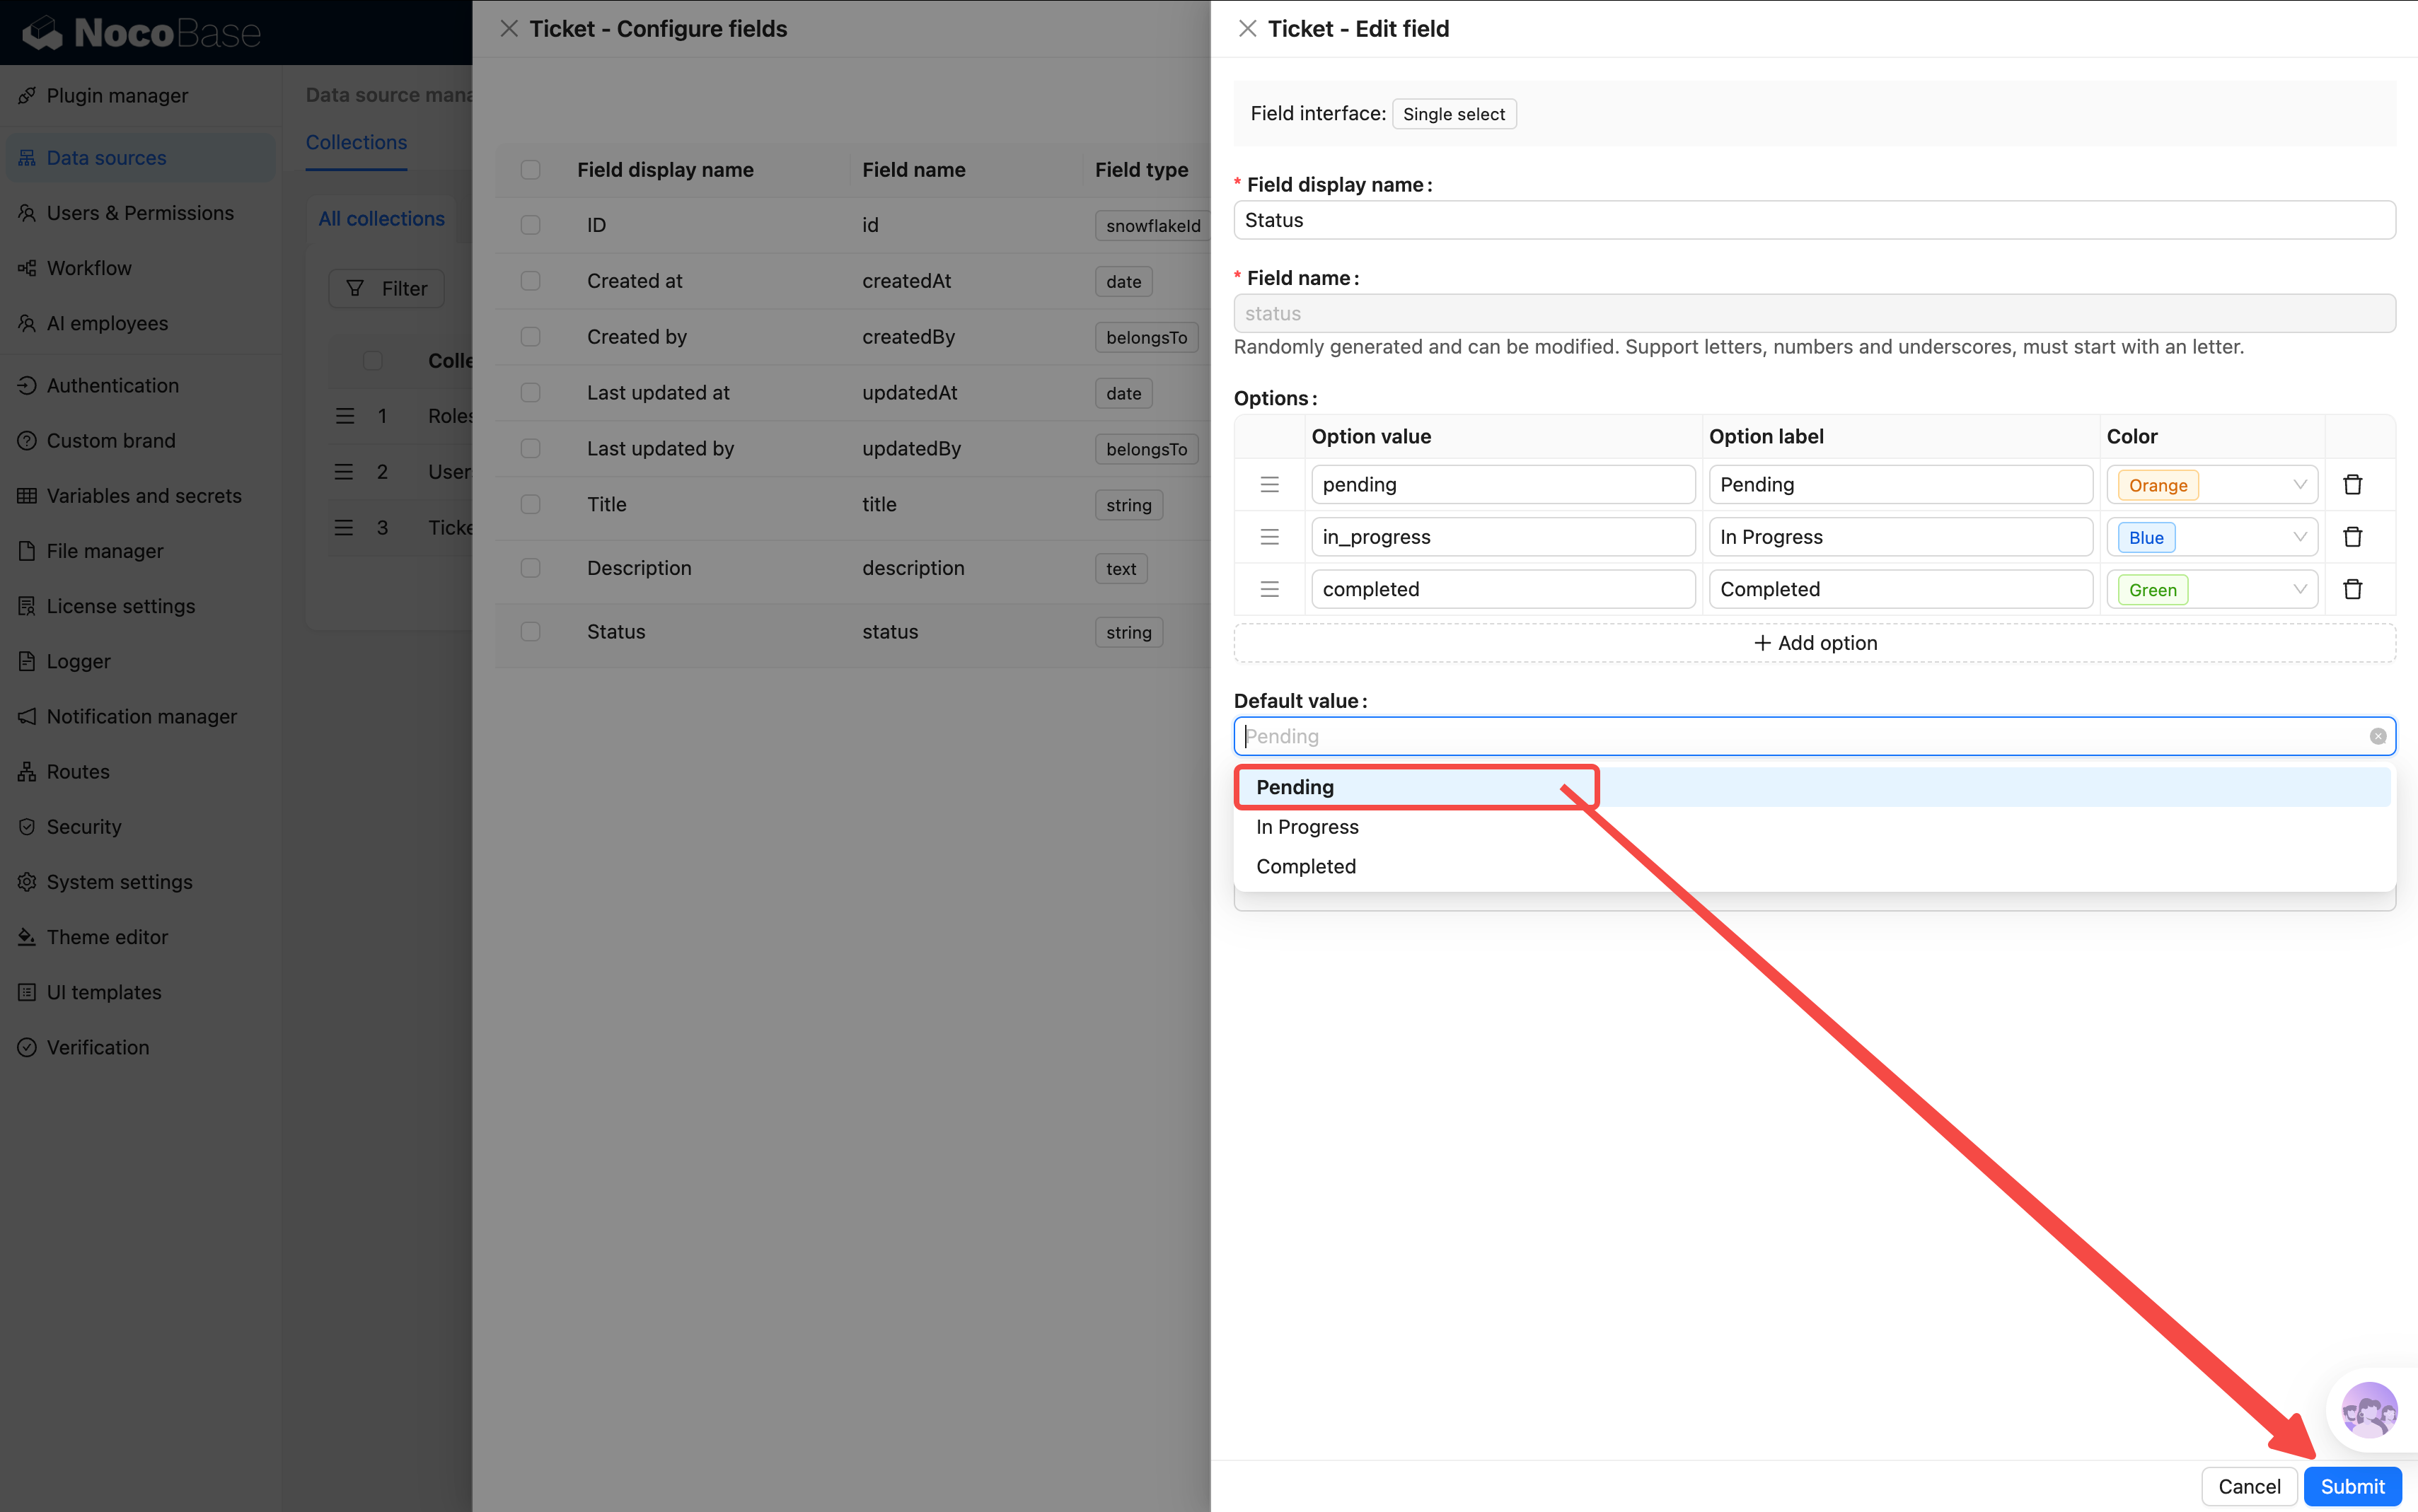This screenshot has height=1512, width=2418.
Task: Delete the completed option row
Action: [2352, 589]
